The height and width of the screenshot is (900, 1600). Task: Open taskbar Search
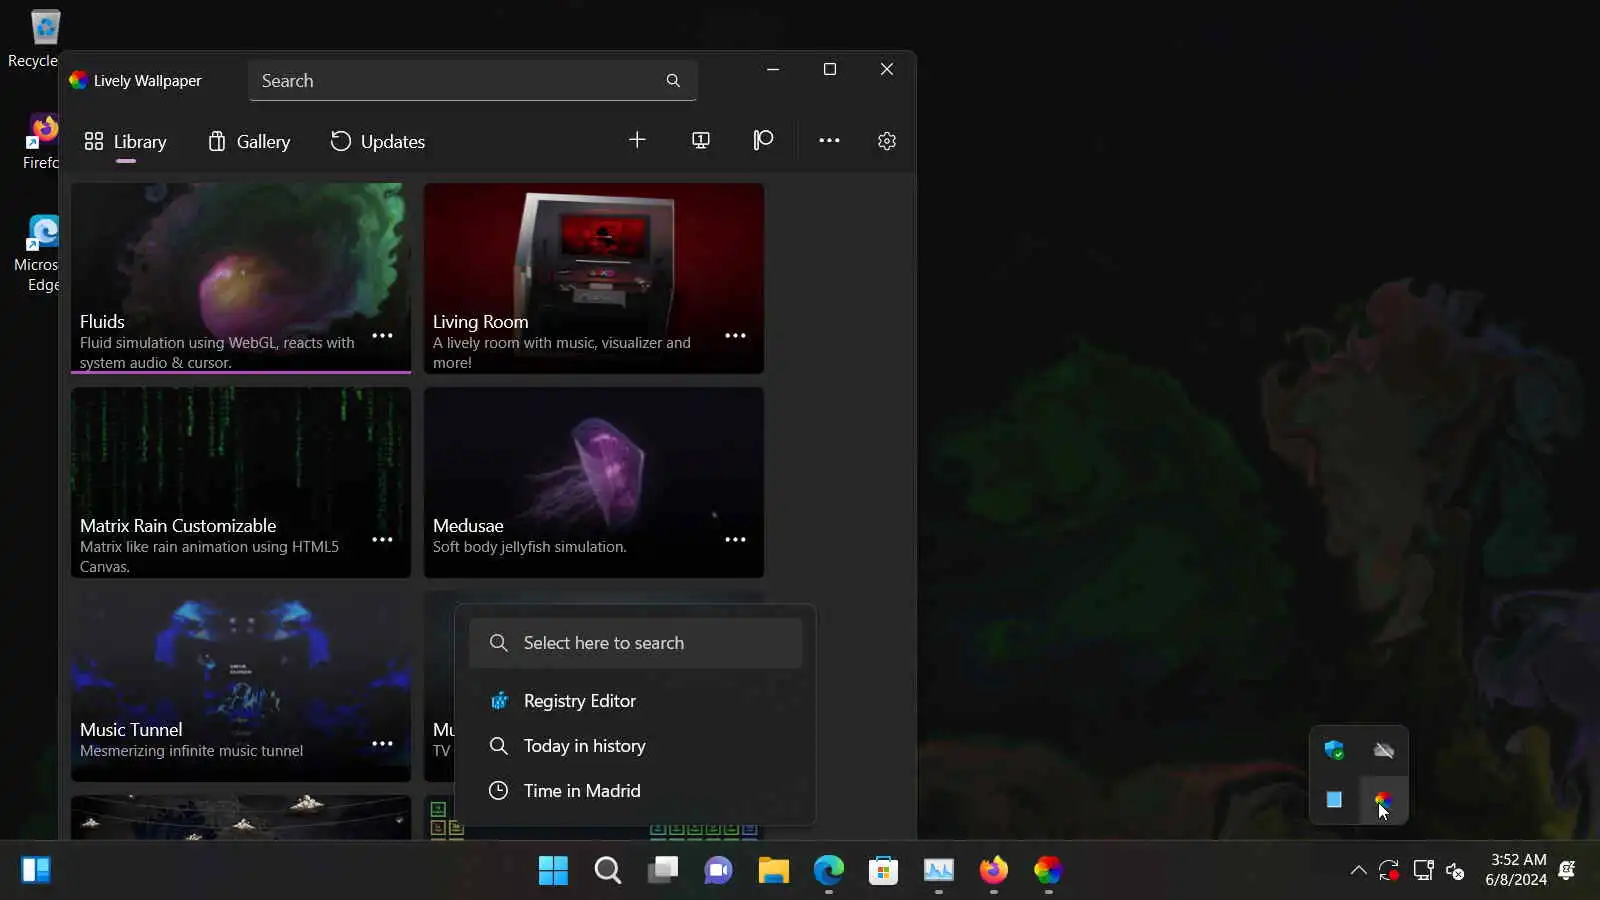tap(608, 870)
